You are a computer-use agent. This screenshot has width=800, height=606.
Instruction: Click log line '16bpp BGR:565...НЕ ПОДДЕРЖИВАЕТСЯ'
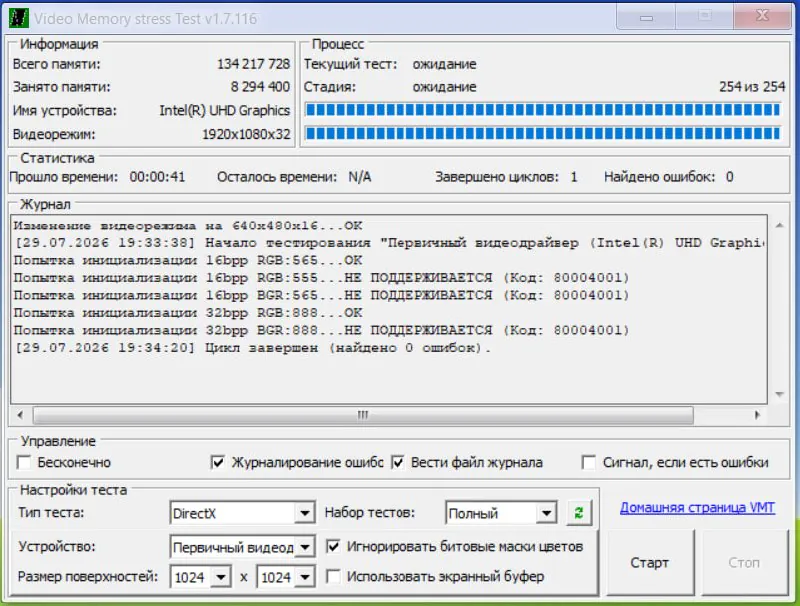point(321,295)
